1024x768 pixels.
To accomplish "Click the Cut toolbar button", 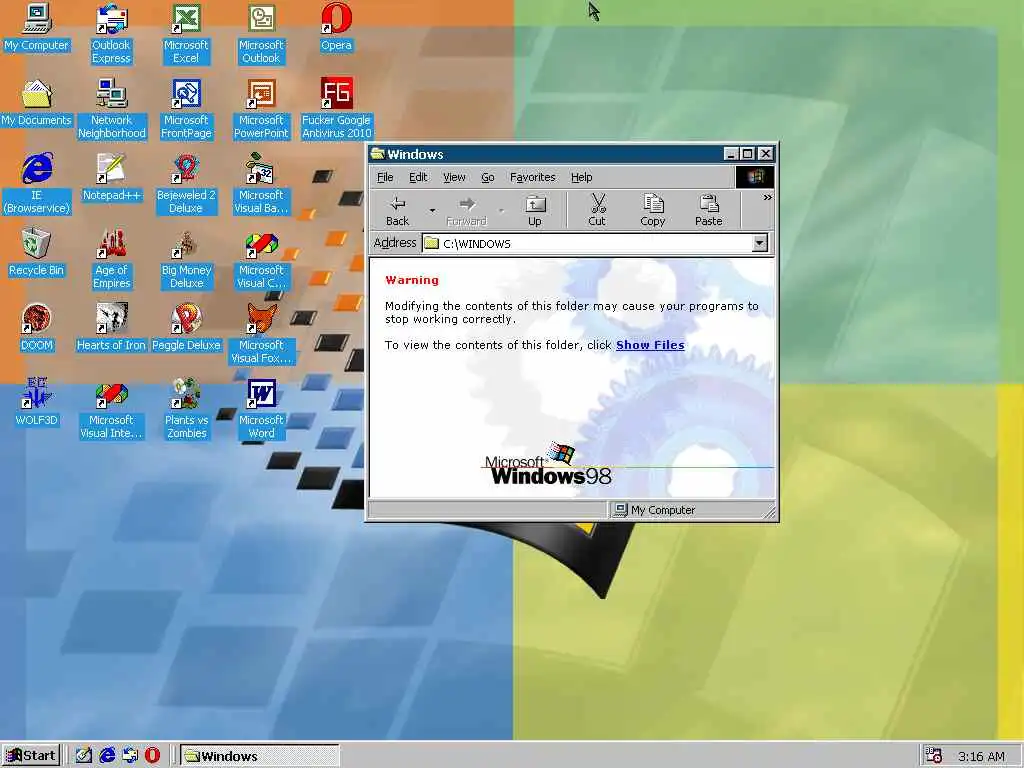I will (597, 210).
